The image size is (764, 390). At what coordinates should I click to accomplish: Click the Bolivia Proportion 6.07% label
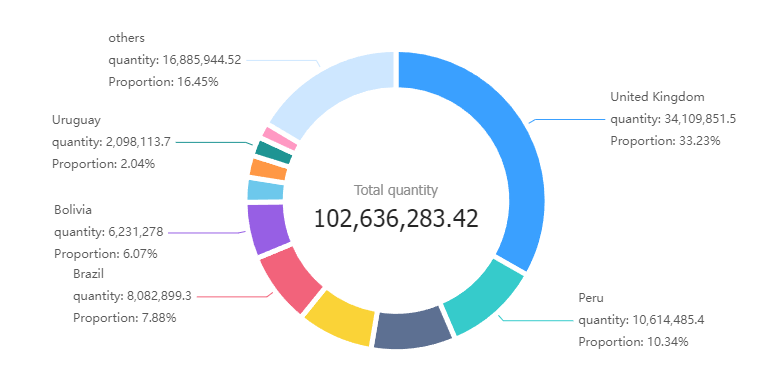click(106, 254)
